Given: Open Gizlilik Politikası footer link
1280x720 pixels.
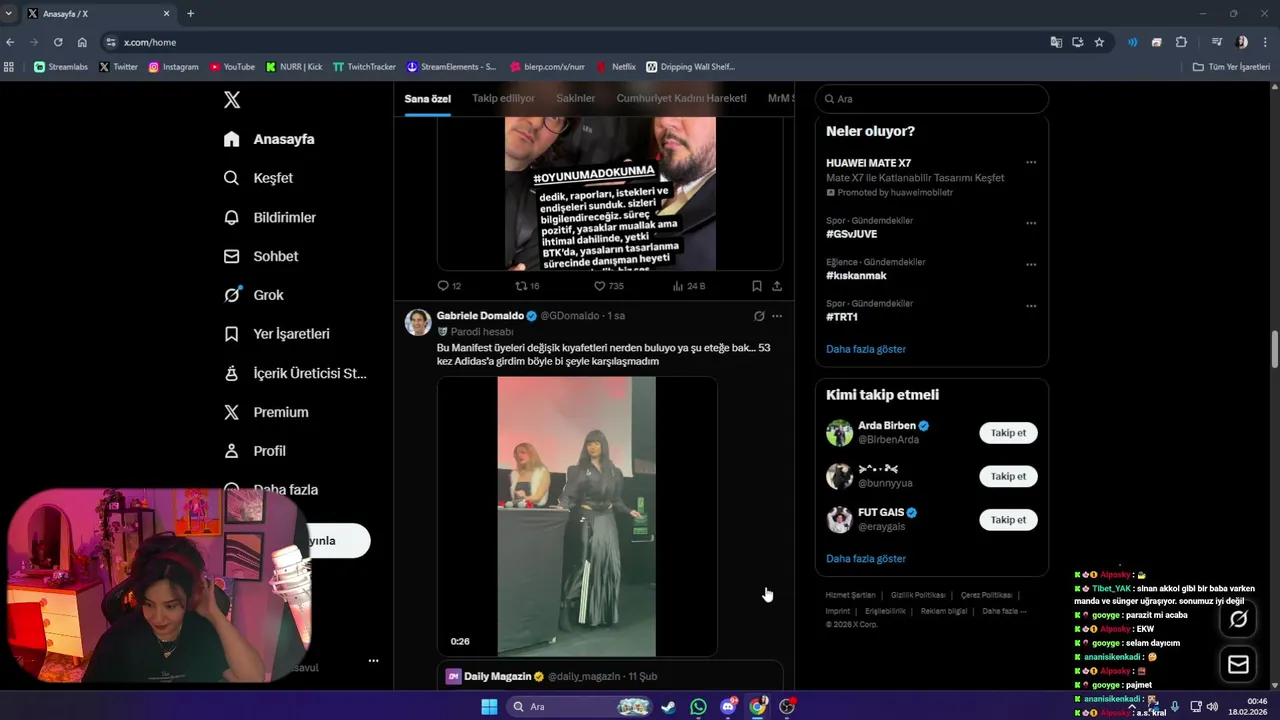Looking at the screenshot, I should (x=917, y=595).
